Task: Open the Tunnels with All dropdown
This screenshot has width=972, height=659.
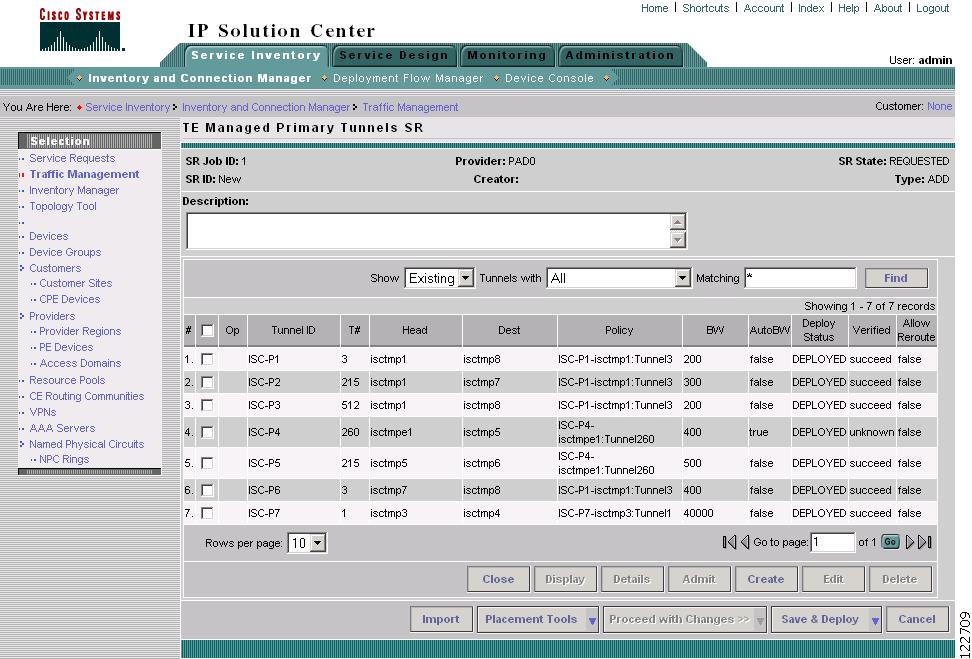Action: [x=619, y=278]
